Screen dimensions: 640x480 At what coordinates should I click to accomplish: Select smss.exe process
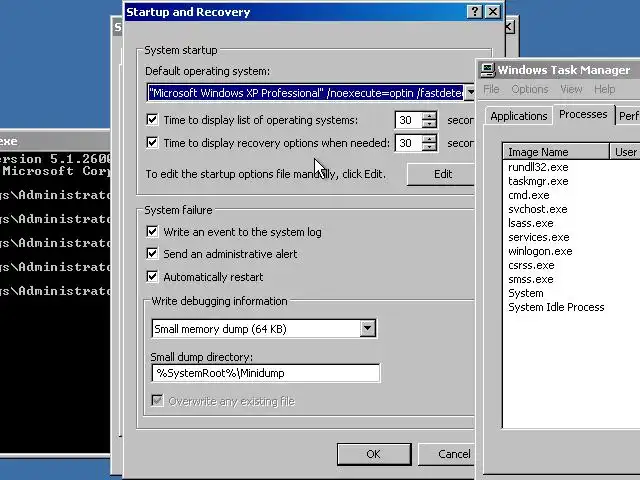pos(531,279)
